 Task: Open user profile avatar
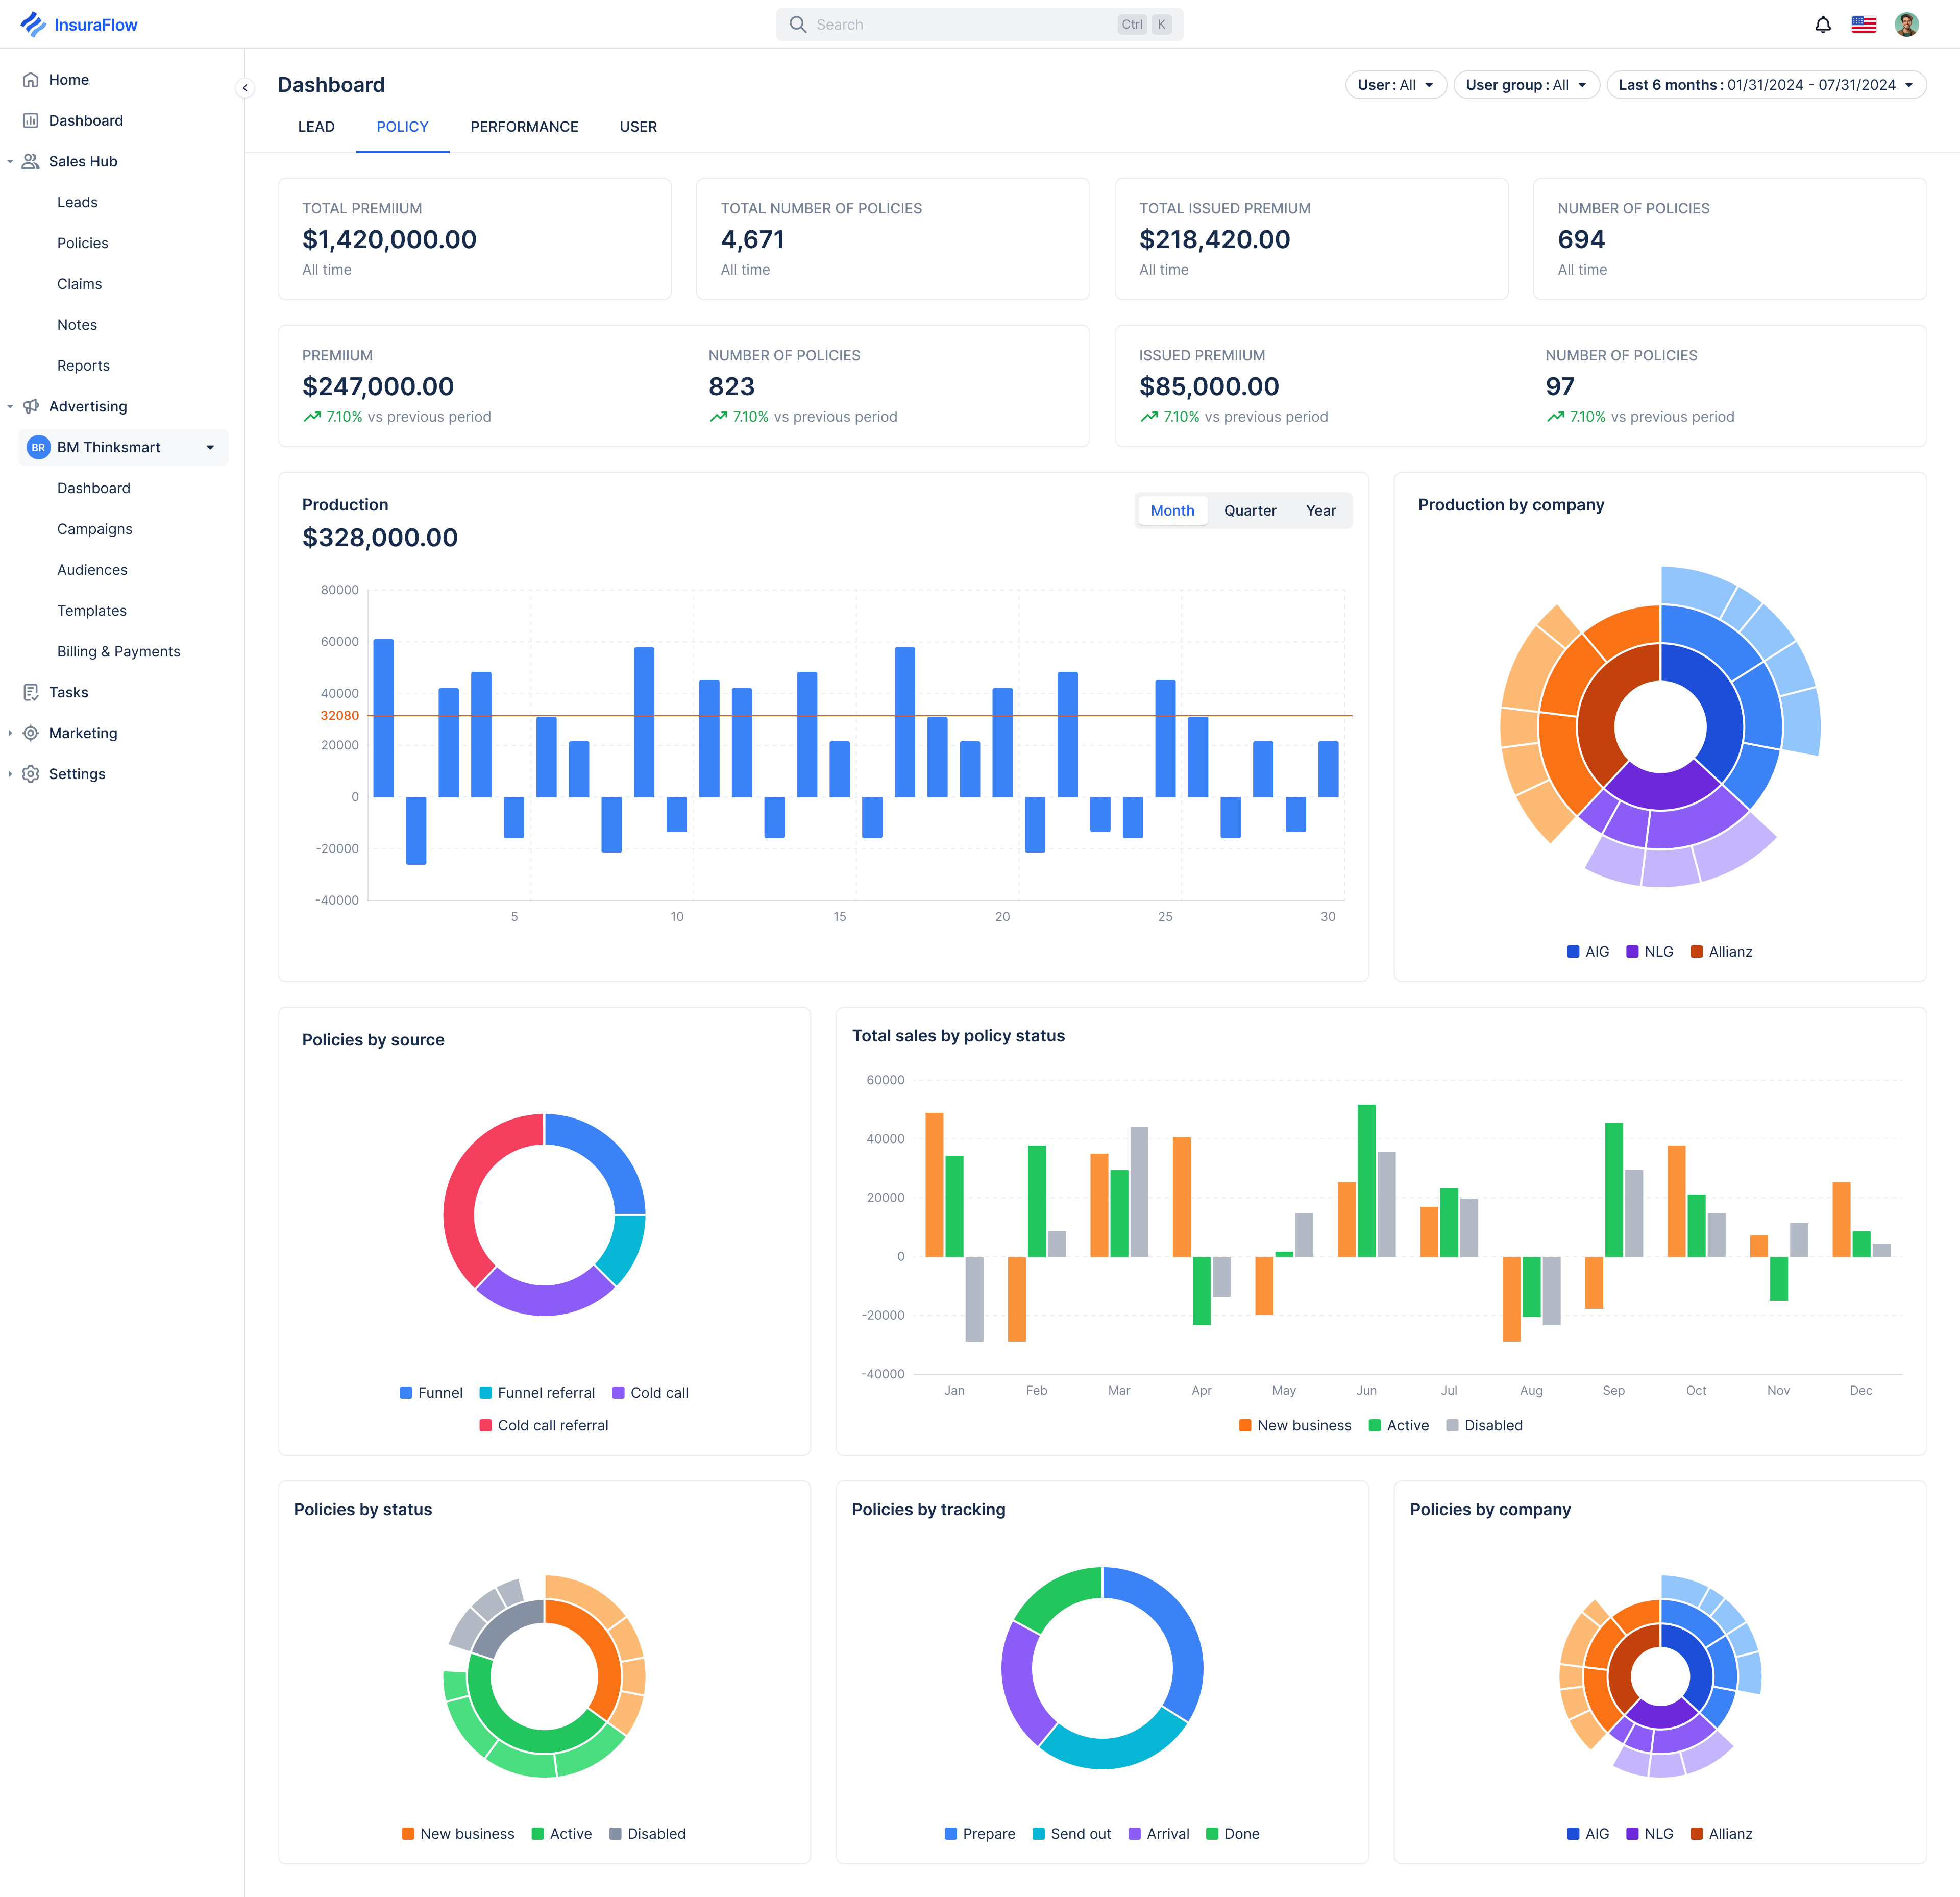coord(1906,24)
